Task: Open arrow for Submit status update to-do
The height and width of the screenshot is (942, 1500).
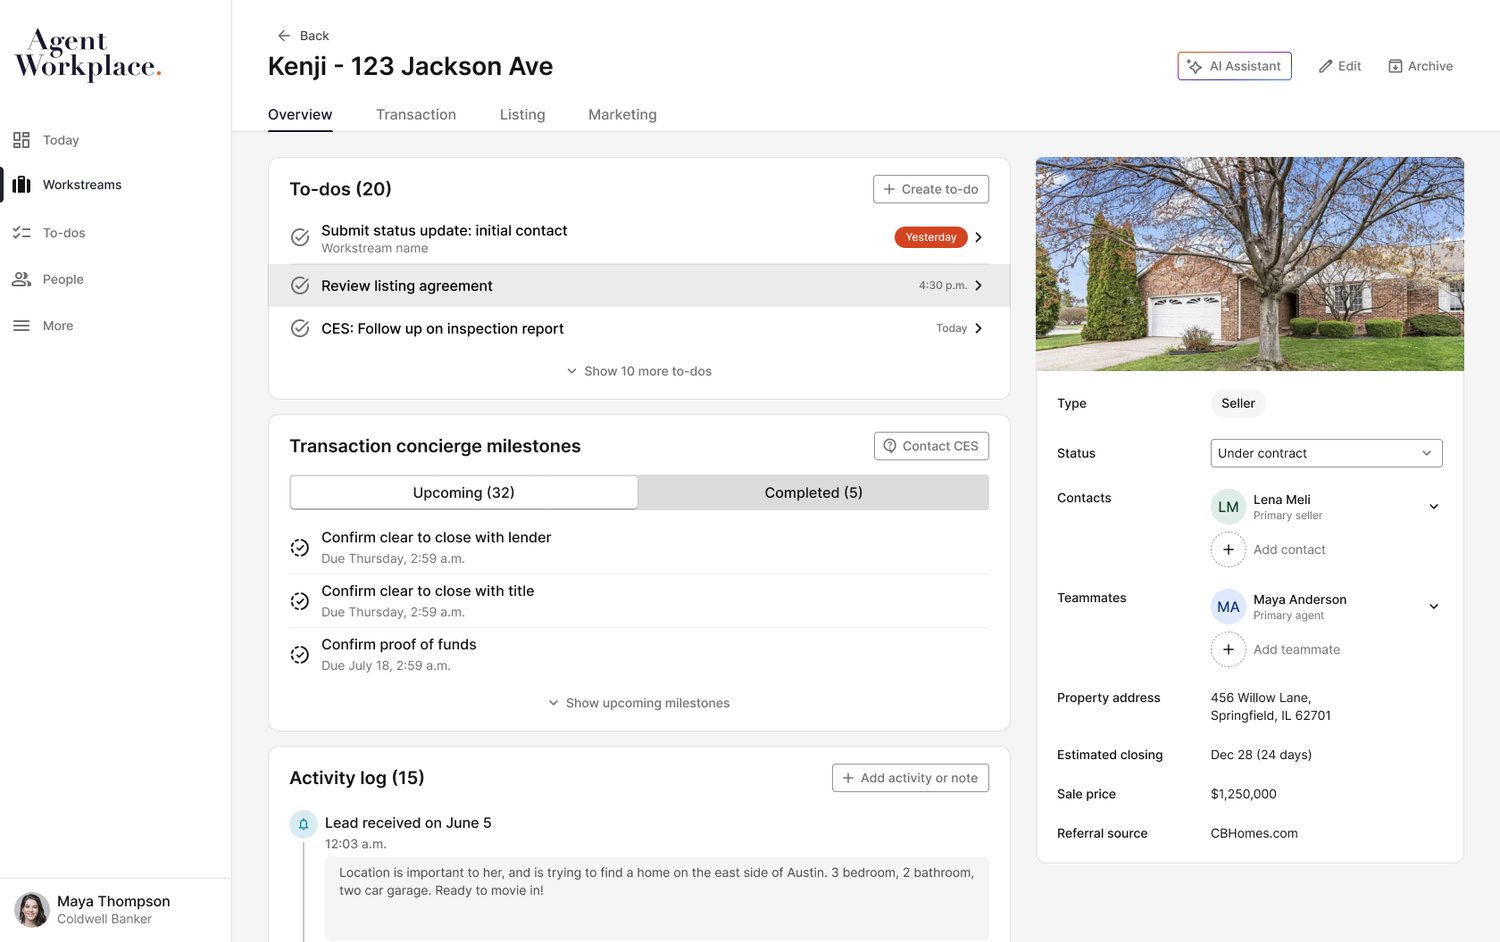Action: coord(979,237)
